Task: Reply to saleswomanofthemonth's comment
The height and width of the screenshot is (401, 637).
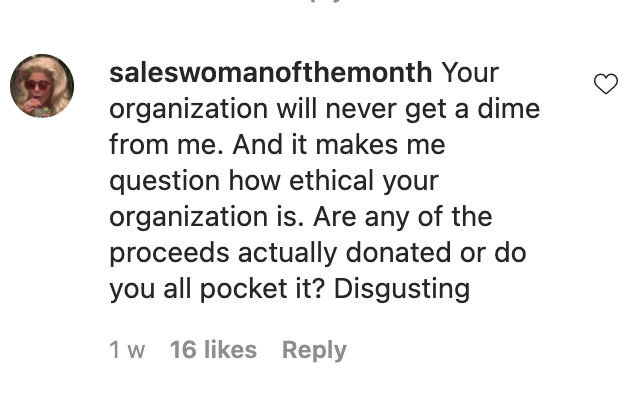Action: click(x=314, y=350)
